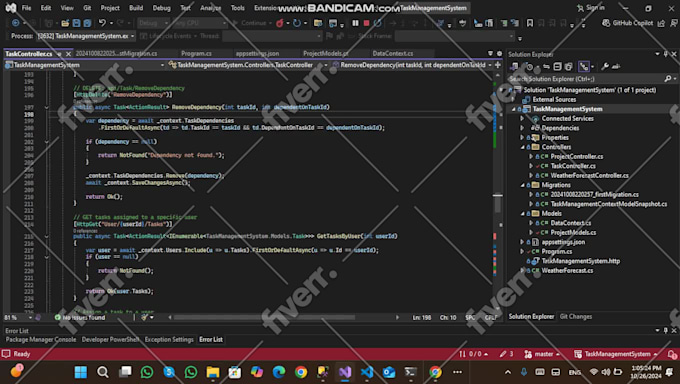Open the Tools menu
This screenshot has height=384, width=680.
pyautogui.click(x=237, y=8)
